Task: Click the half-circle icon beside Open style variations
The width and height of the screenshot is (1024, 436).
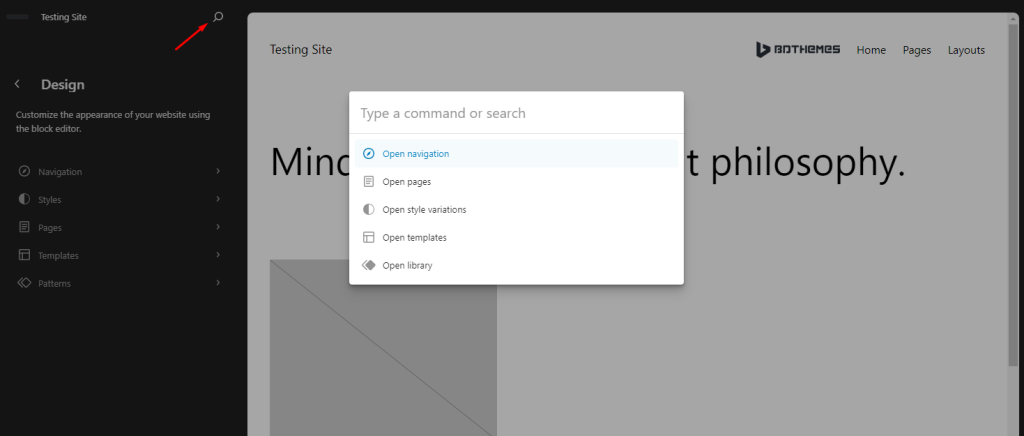Action: pyautogui.click(x=368, y=210)
